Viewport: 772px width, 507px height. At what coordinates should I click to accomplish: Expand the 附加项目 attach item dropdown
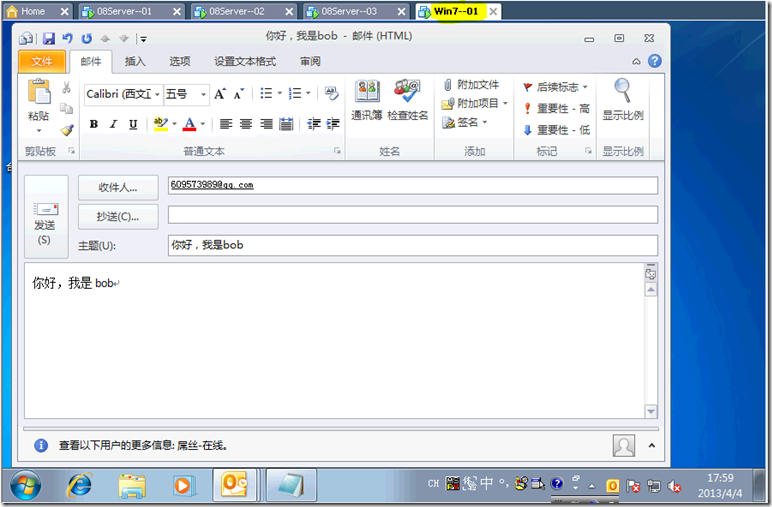(505, 103)
